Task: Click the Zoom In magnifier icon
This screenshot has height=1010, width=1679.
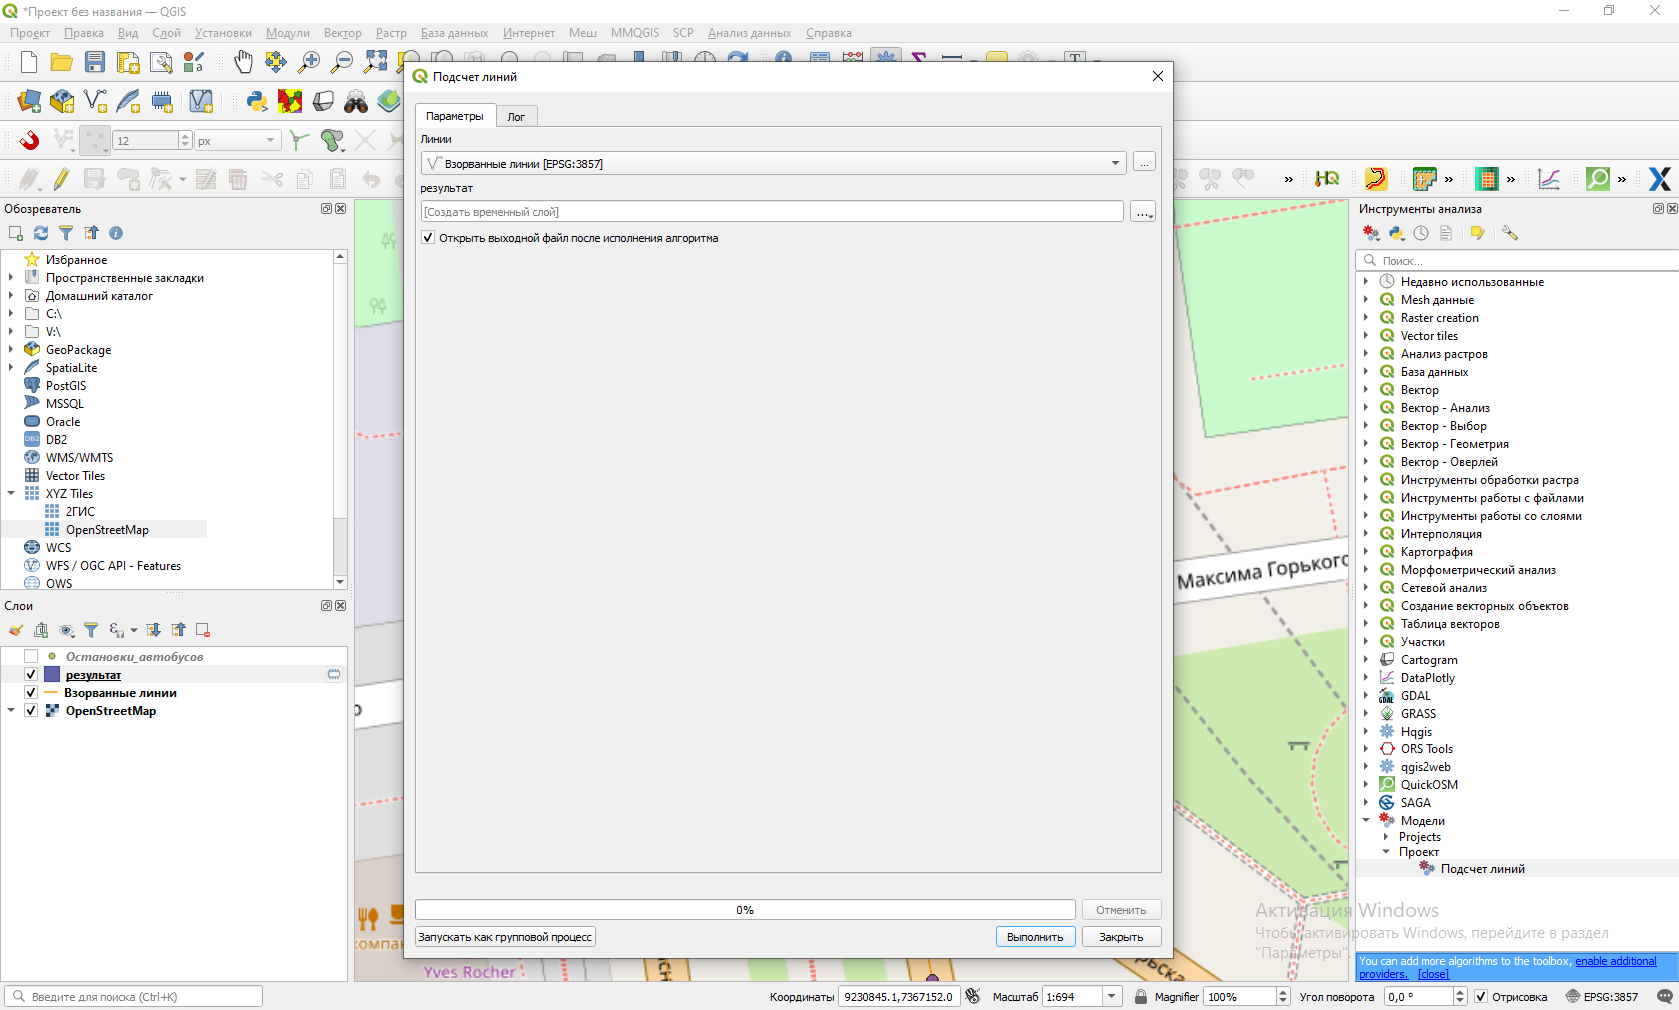Action: [x=309, y=62]
